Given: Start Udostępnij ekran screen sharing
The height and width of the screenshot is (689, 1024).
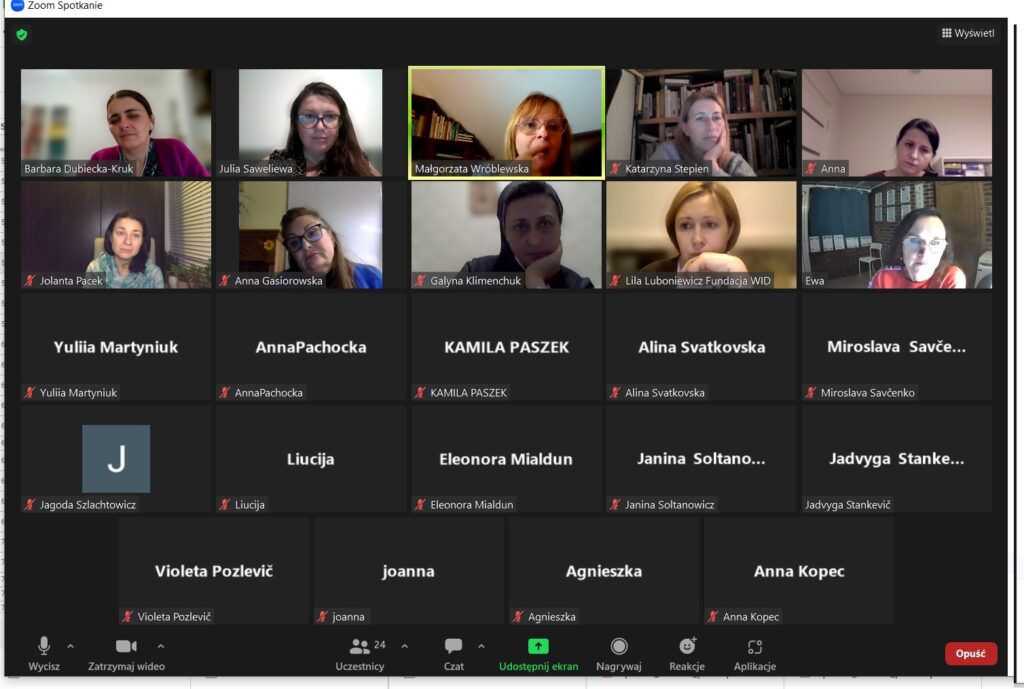Looking at the screenshot, I should (538, 654).
